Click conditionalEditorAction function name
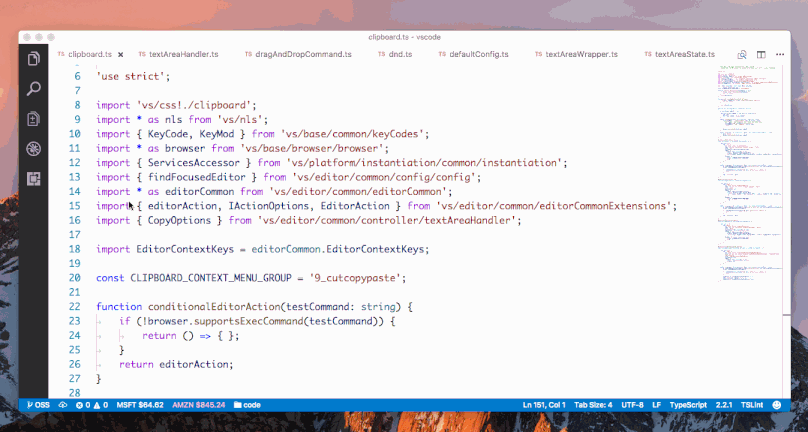The image size is (808, 432). click(x=214, y=307)
